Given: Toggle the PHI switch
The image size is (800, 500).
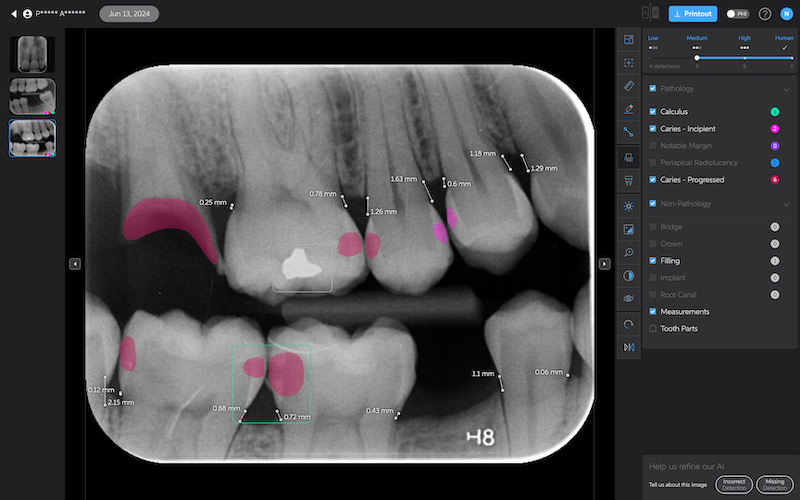Looking at the screenshot, I should 737,14.
